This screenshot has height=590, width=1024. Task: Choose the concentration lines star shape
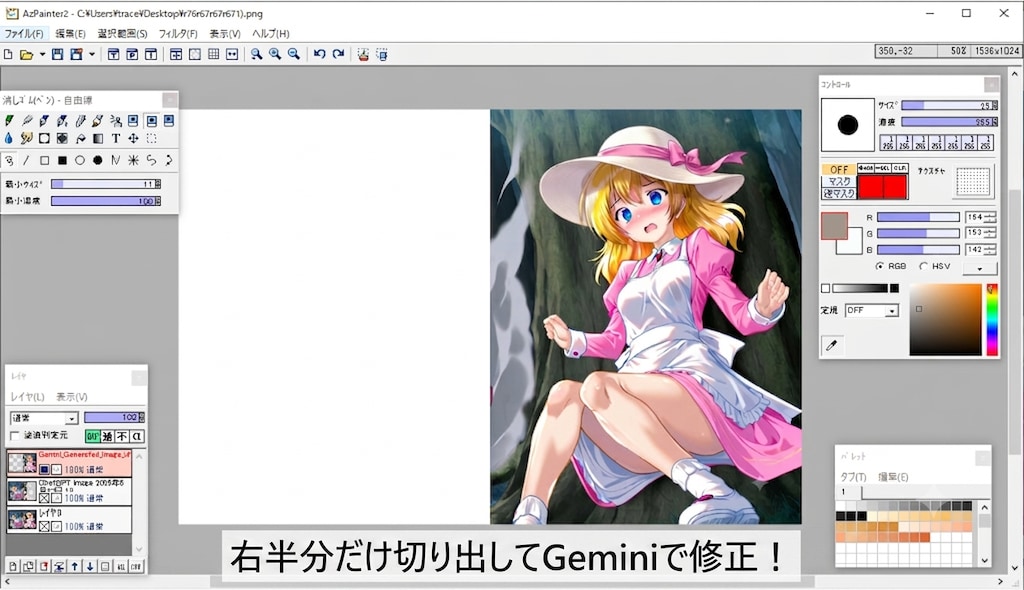point(133,160)
